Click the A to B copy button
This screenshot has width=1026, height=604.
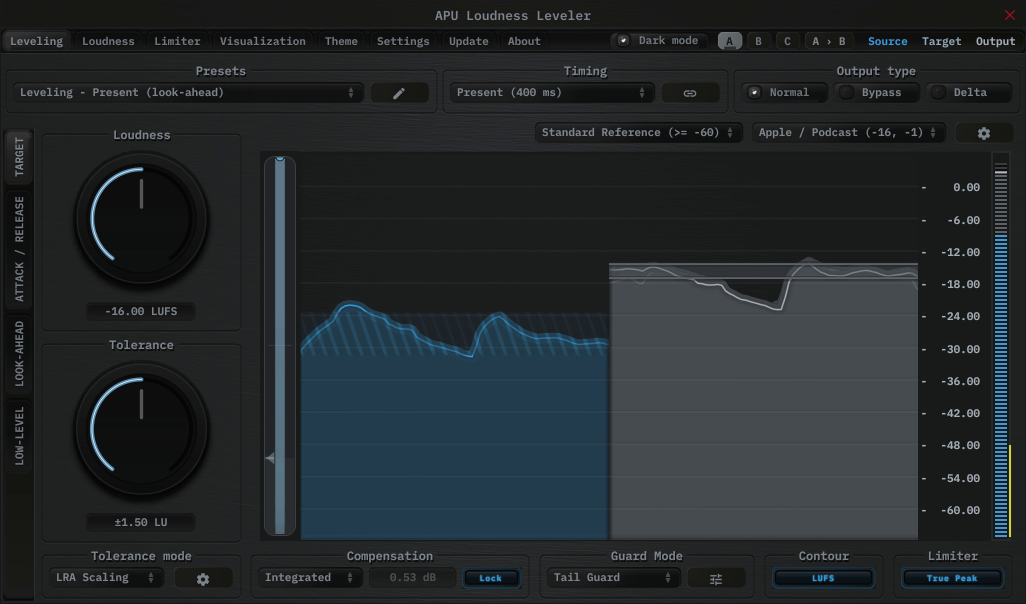pyautogui.click(x=828, y=41)
